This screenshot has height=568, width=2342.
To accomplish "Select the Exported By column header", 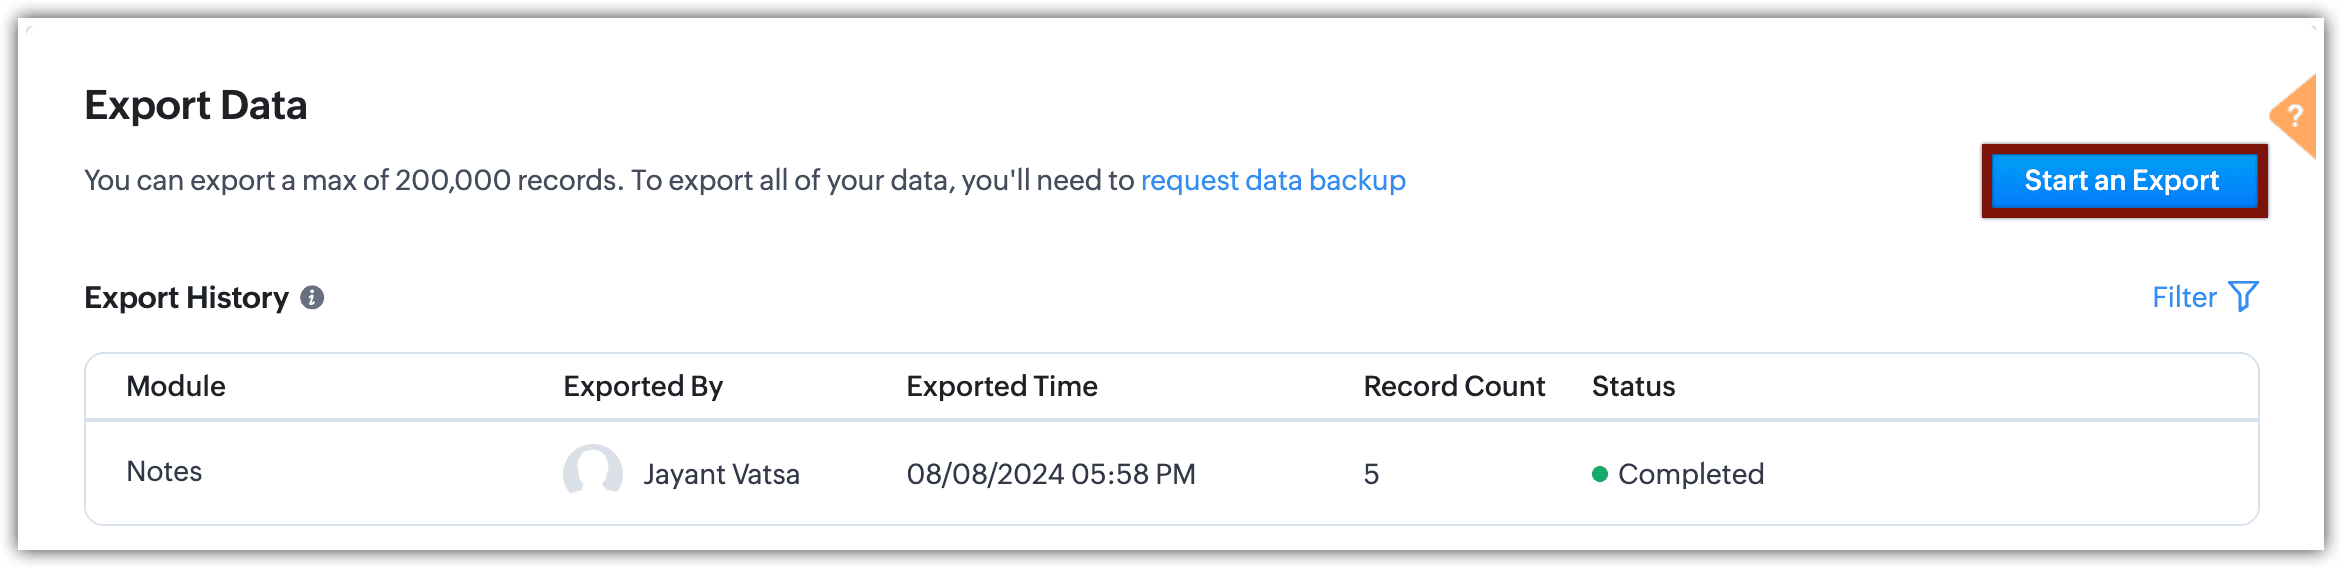I will click(x=643, y=386).
